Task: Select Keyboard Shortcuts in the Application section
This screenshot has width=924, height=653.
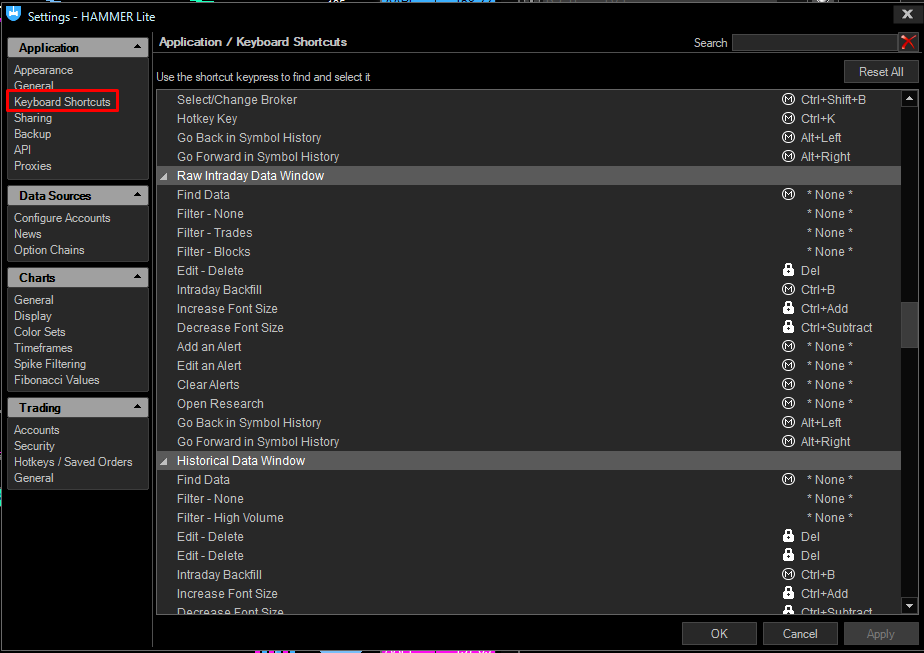Action: coord(62,101)
